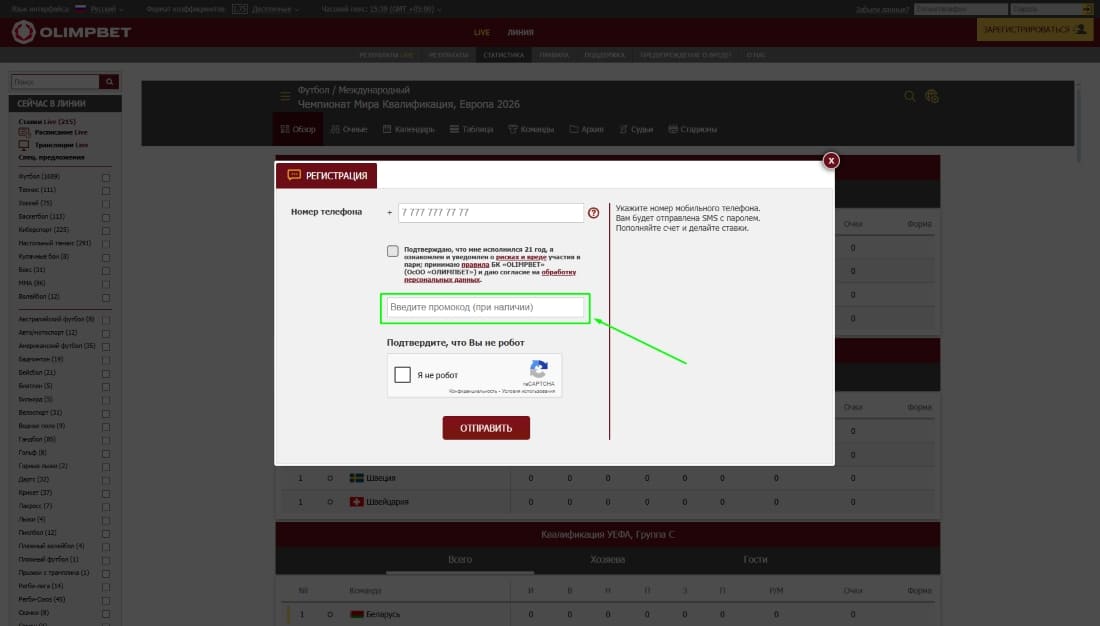Open the правила link in the consent text
This screenshot has width=1100, height=626.
[x=475, y=265]
